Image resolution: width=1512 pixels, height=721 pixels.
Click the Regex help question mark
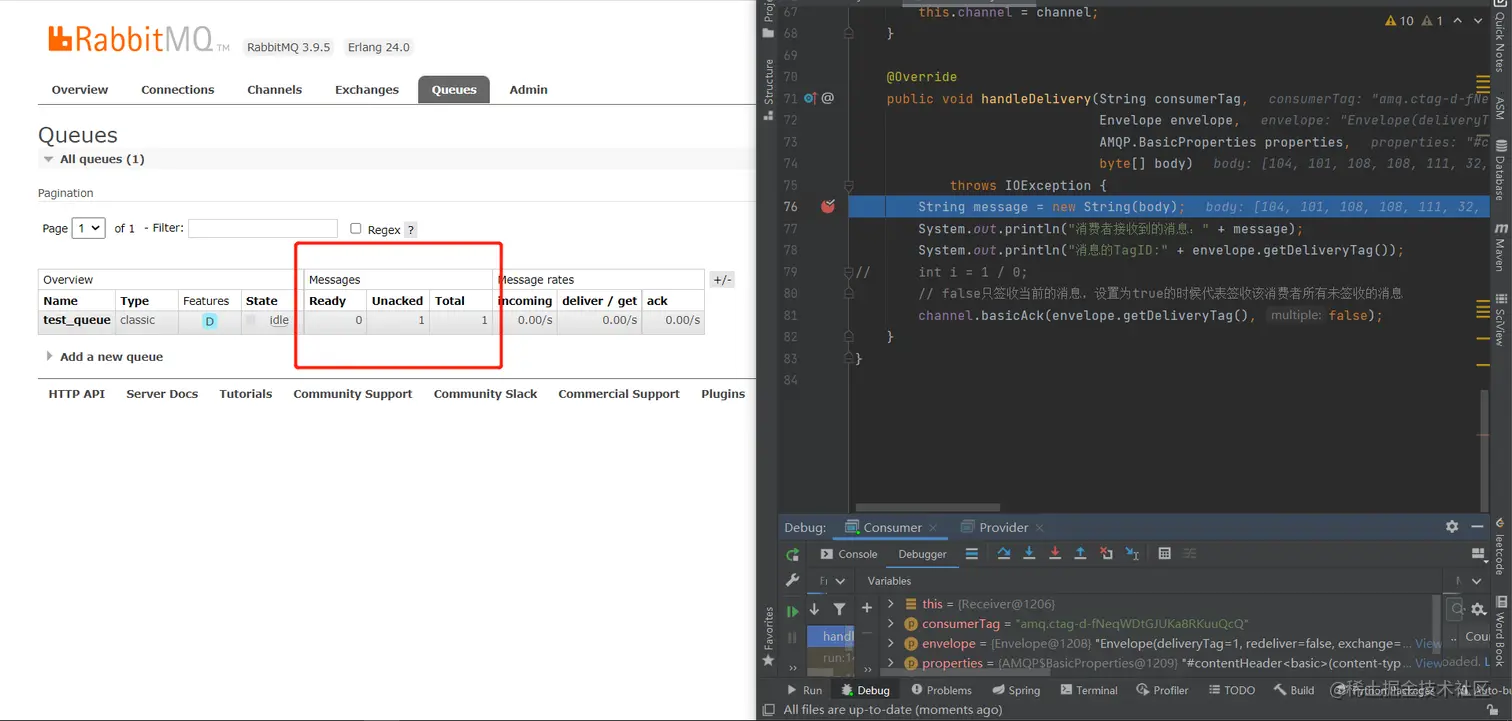pyautogui.click(x=411, y=230)
